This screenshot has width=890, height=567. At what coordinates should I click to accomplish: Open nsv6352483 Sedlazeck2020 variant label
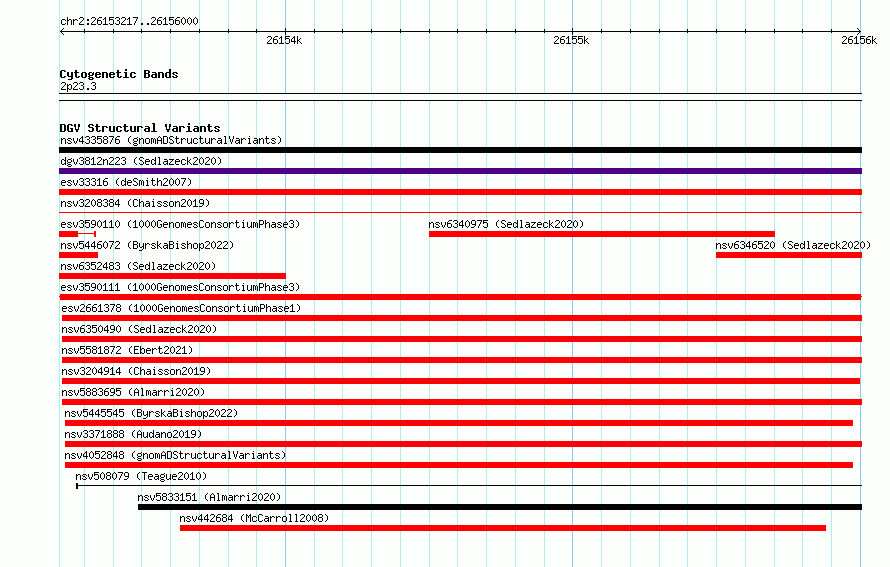tap(138, 266)
